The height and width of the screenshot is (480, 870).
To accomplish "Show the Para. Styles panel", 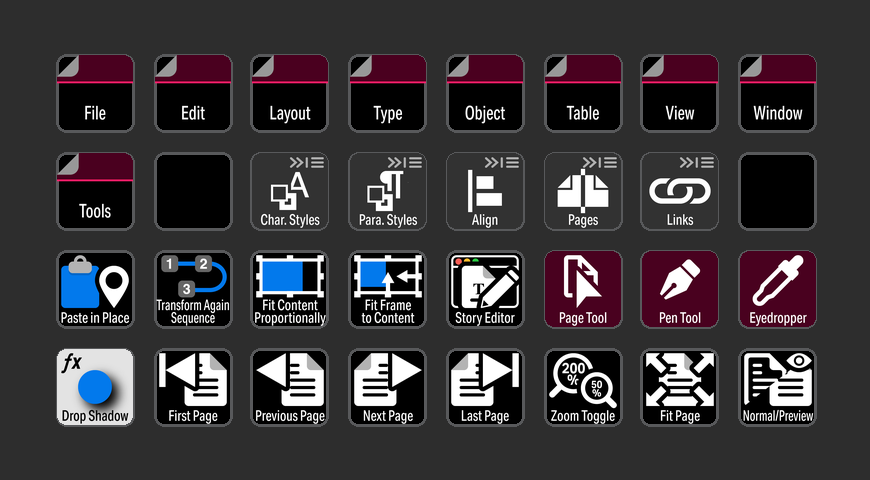I will tap(388, 191).
